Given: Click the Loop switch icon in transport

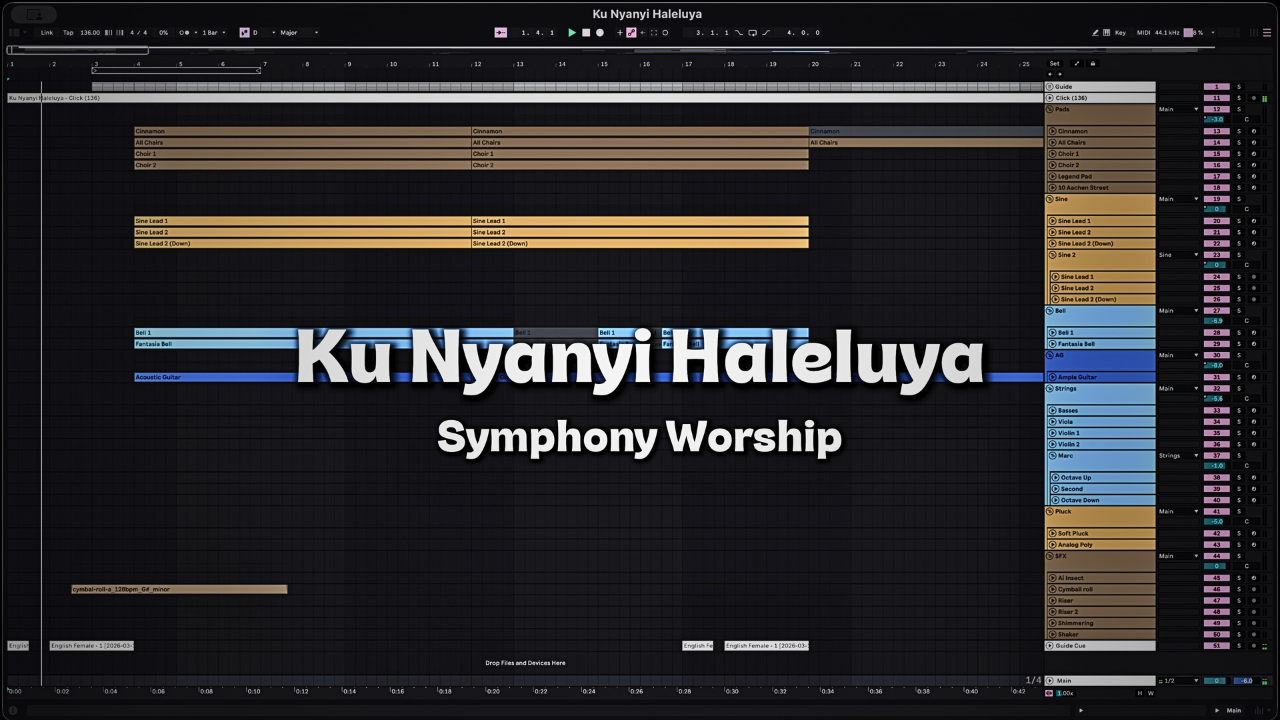Looking at the screenshot, I should click(752, 33).
